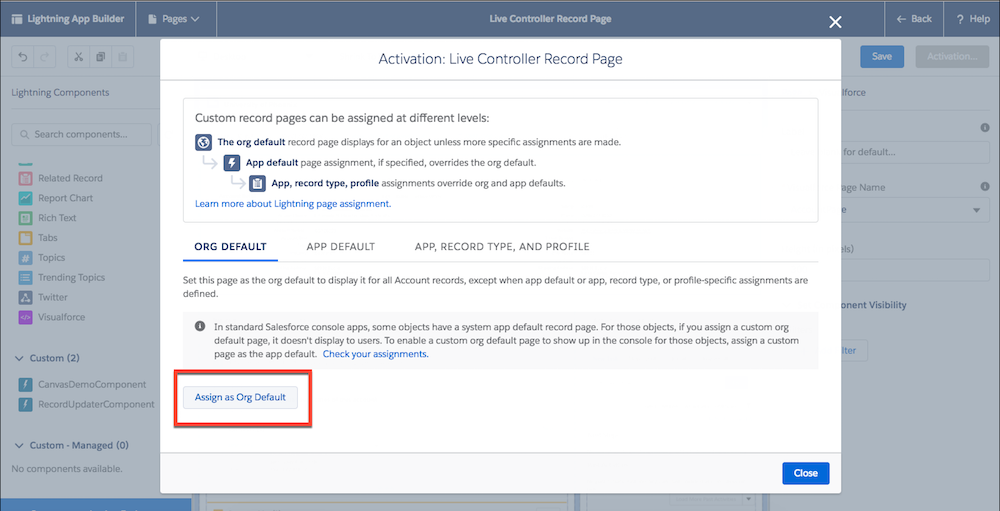Click the Activation button behind dialog

[952, 56]
